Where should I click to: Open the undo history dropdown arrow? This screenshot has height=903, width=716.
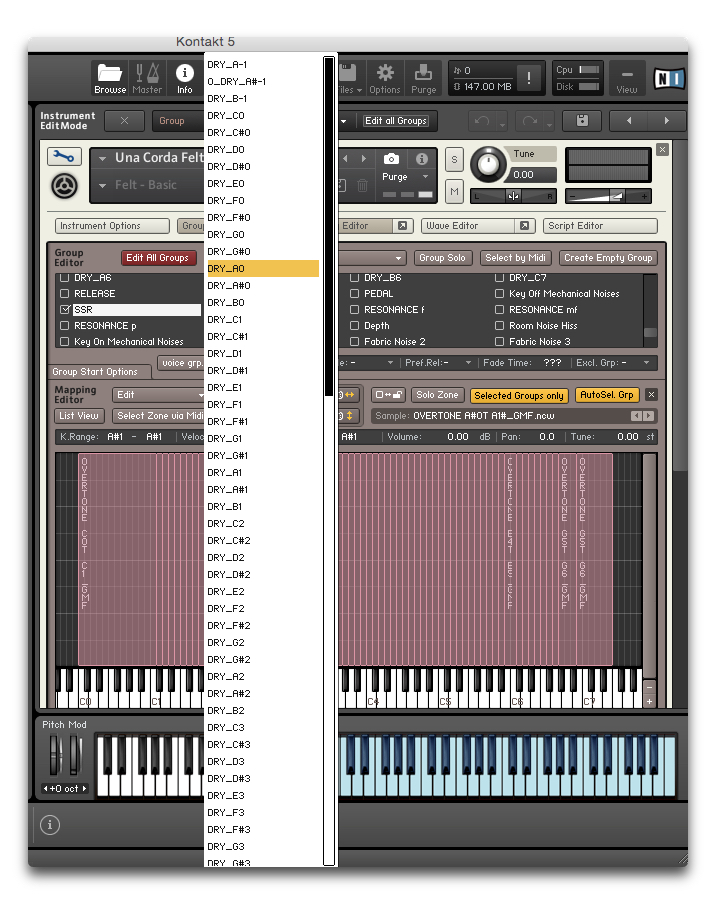(x=502, y=124)
